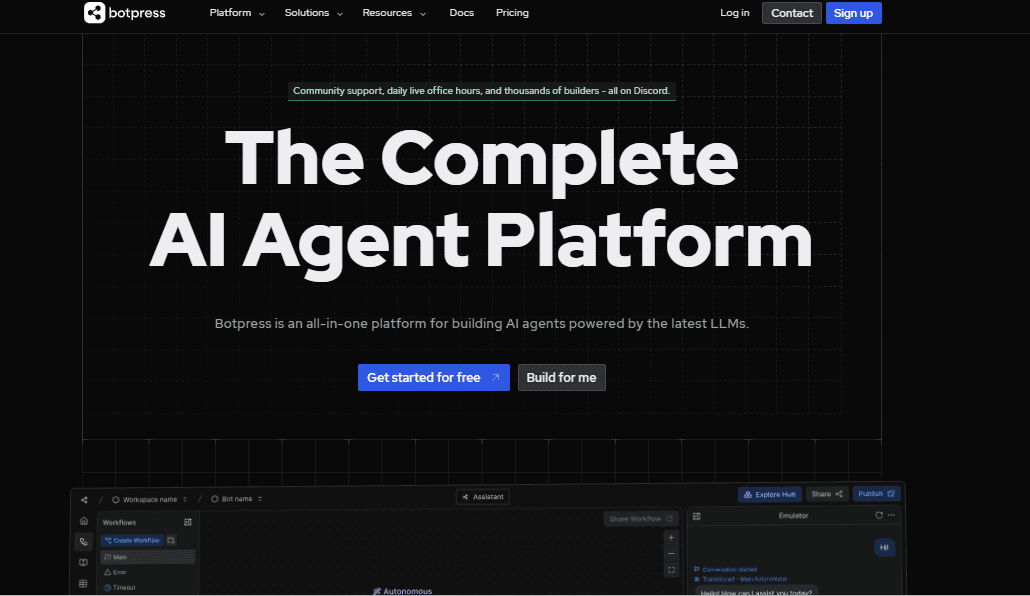Click the Sign up button

[853, 13]
